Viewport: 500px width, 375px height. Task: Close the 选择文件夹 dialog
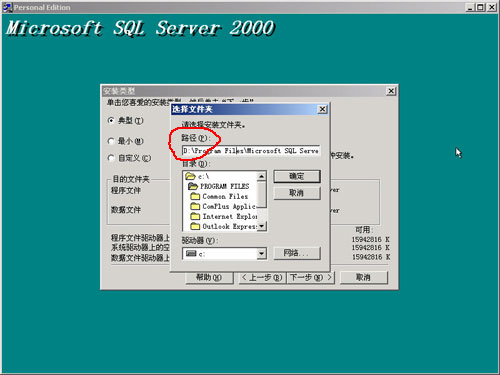[x=322, y=109]
